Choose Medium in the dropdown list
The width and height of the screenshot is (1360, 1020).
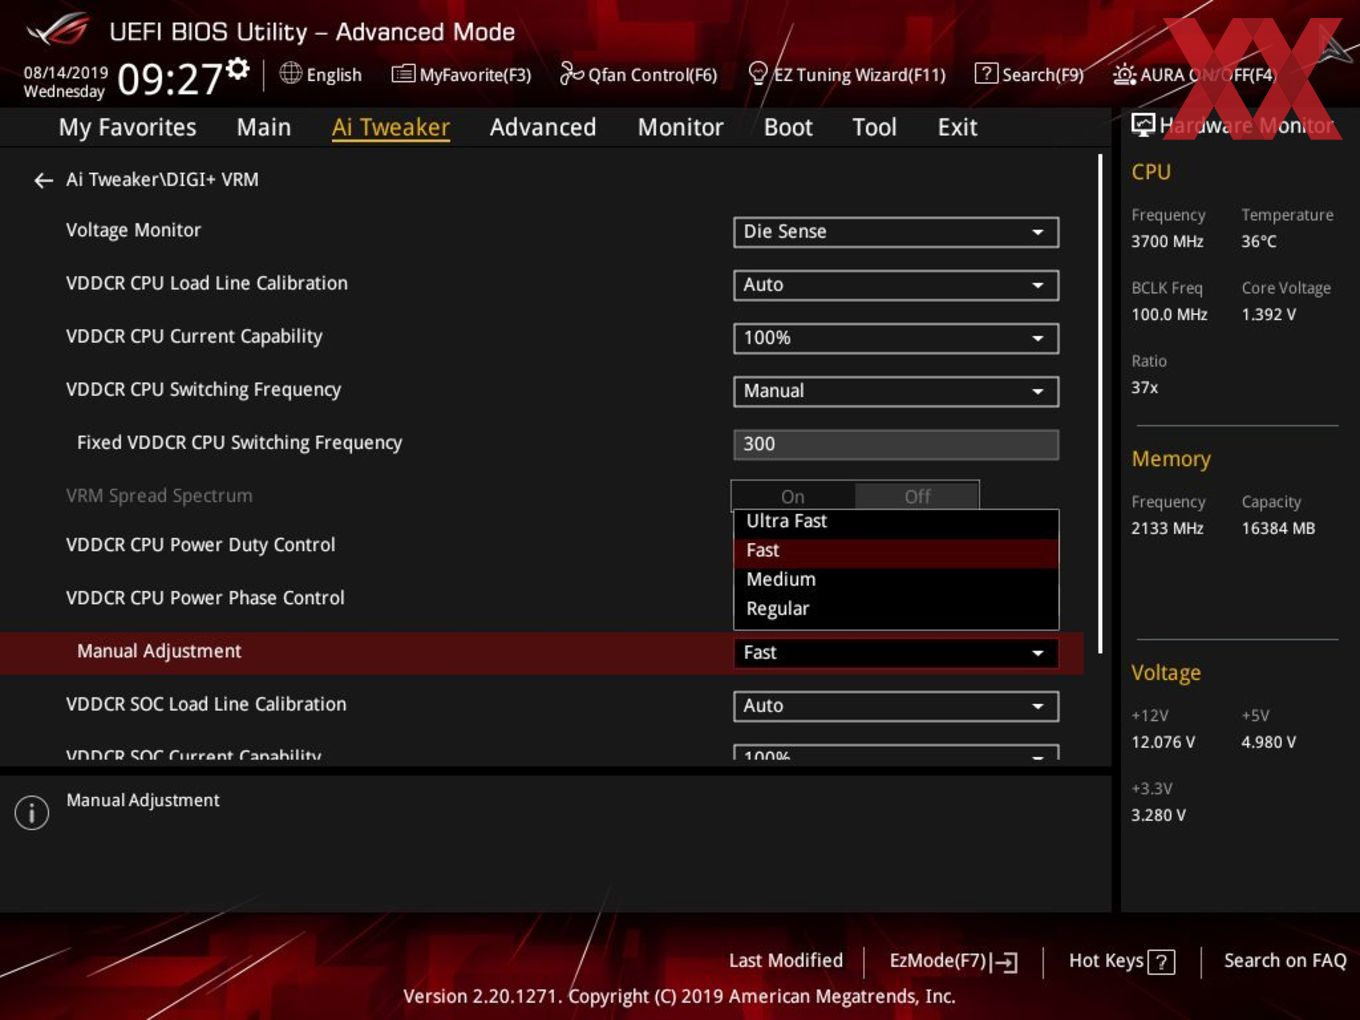(896, 579)
